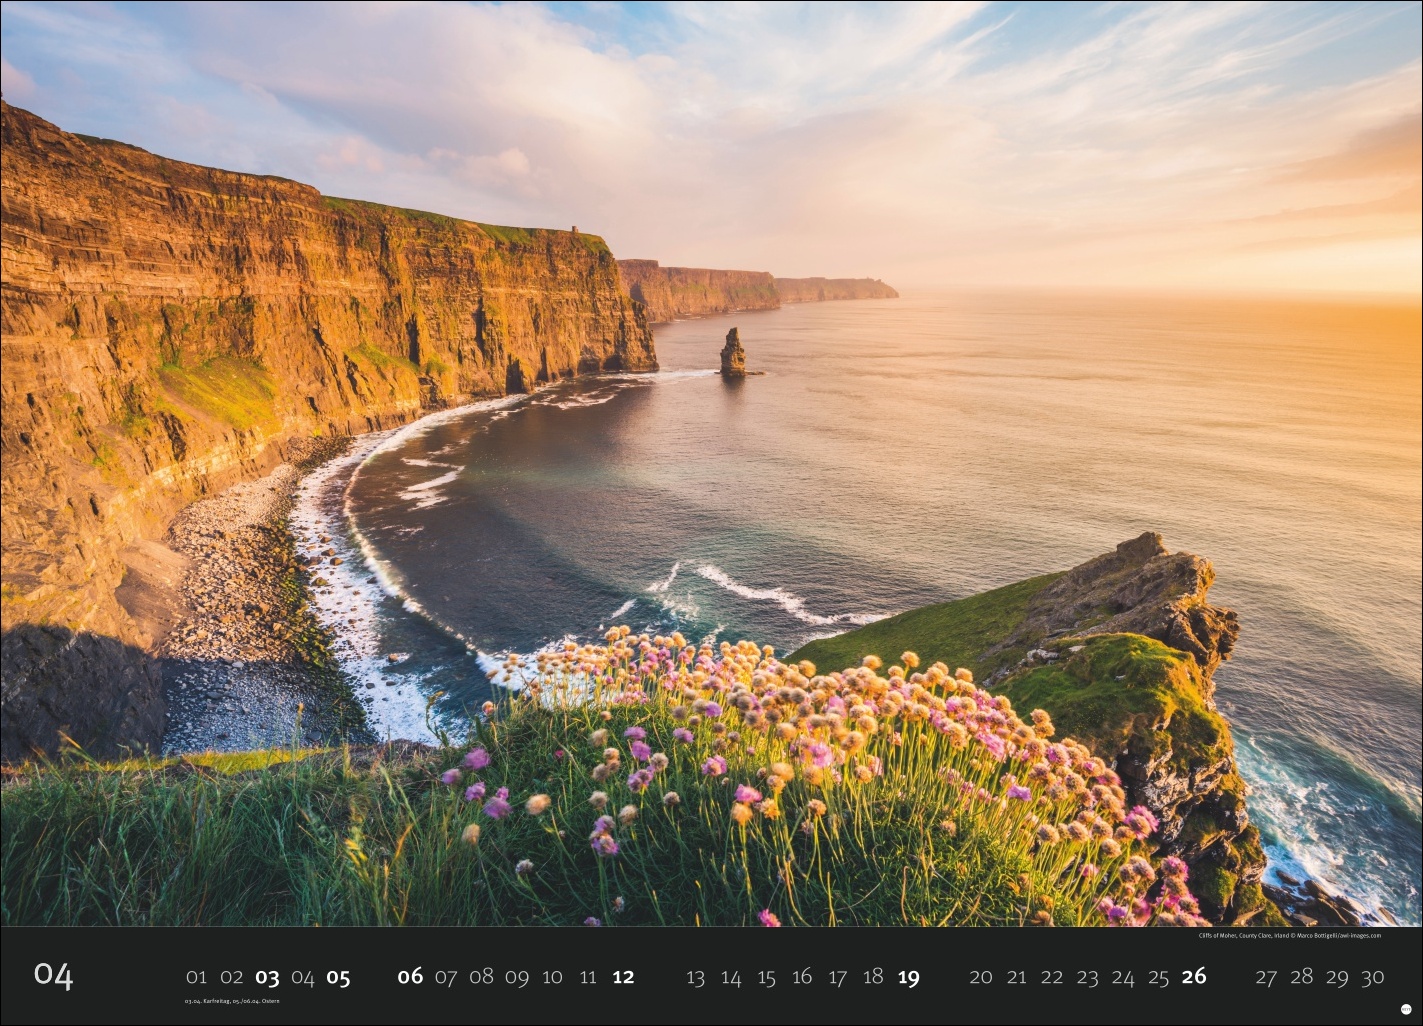Click date 01 in the calendar strip

pyautogui.click(x=196, y=977)
